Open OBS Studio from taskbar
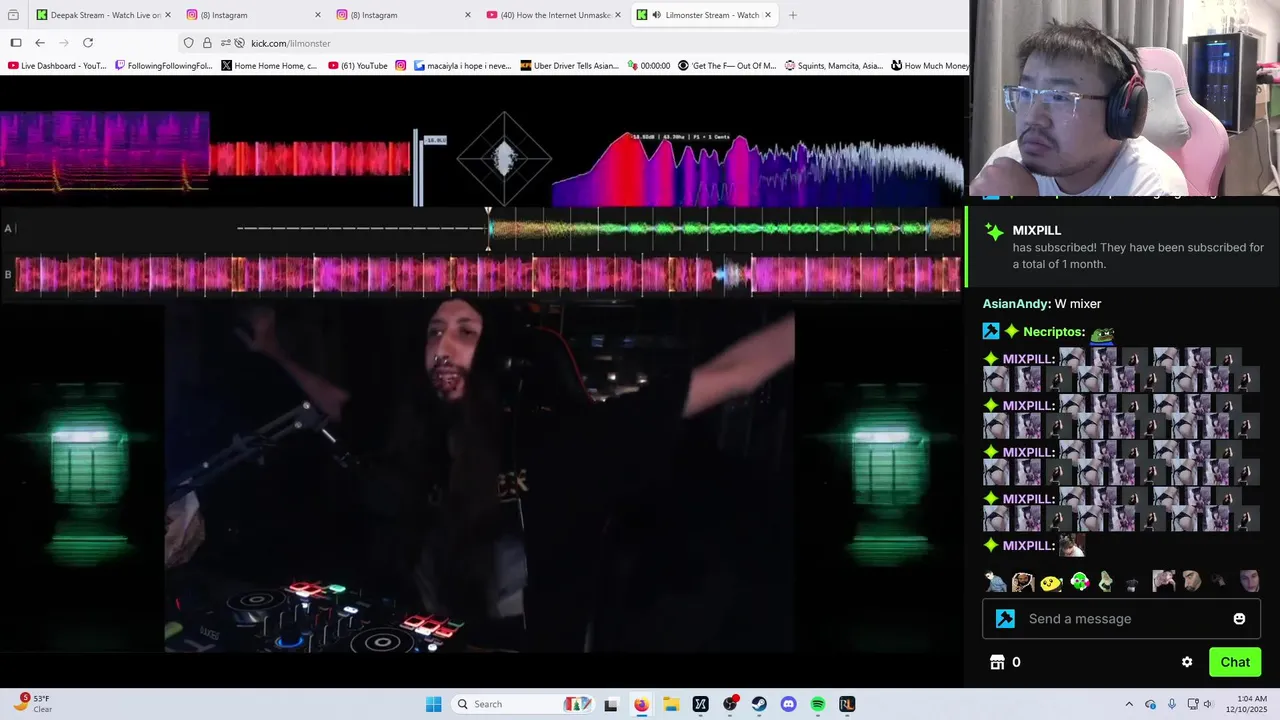1280x720 pixels. 730,704
